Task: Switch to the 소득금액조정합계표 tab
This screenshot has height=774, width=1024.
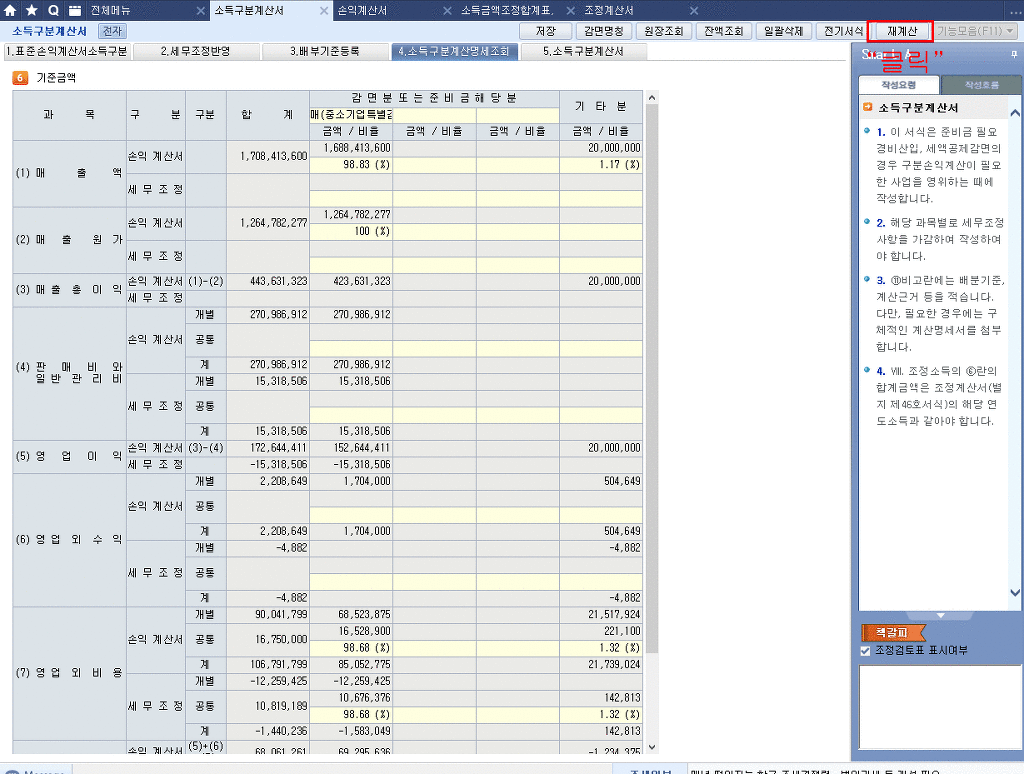Action: 507,10
